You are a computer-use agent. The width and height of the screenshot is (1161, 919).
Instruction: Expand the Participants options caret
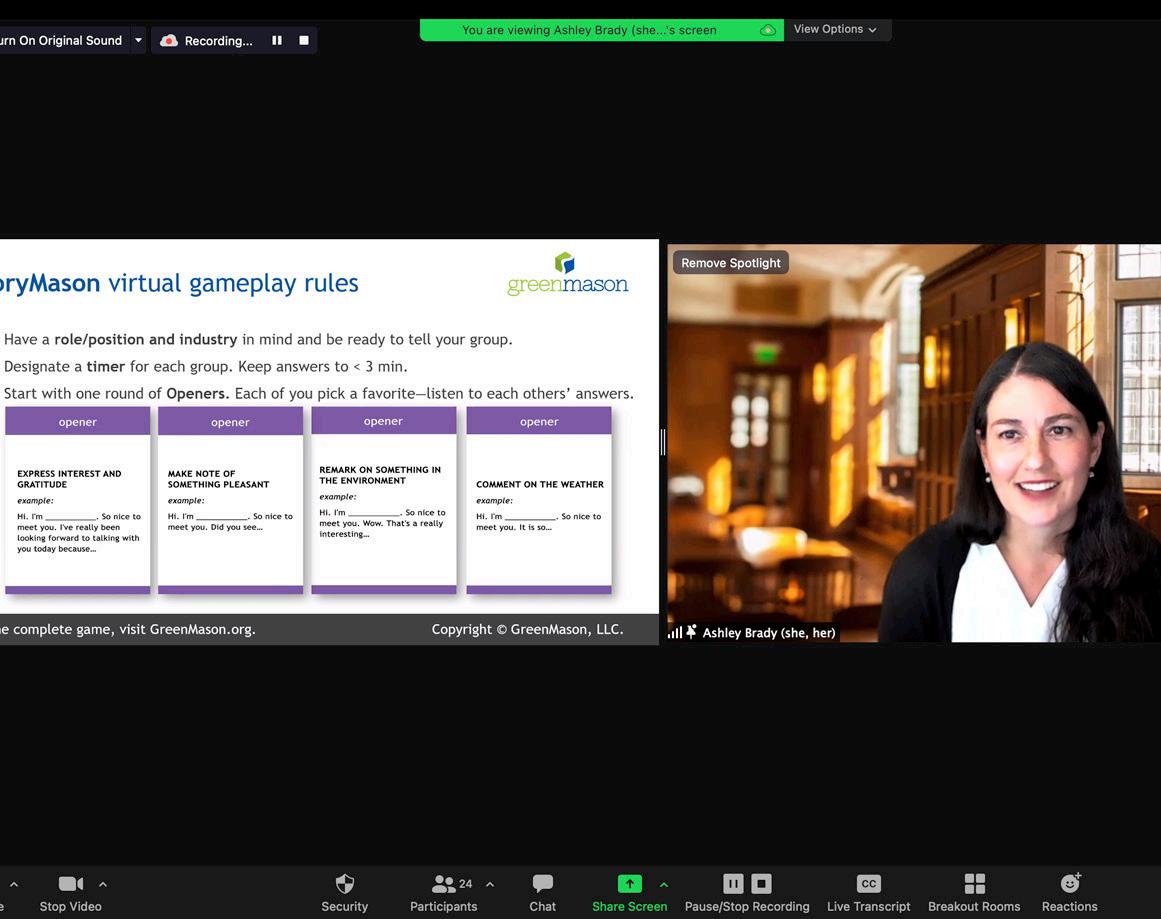(490, 884)
